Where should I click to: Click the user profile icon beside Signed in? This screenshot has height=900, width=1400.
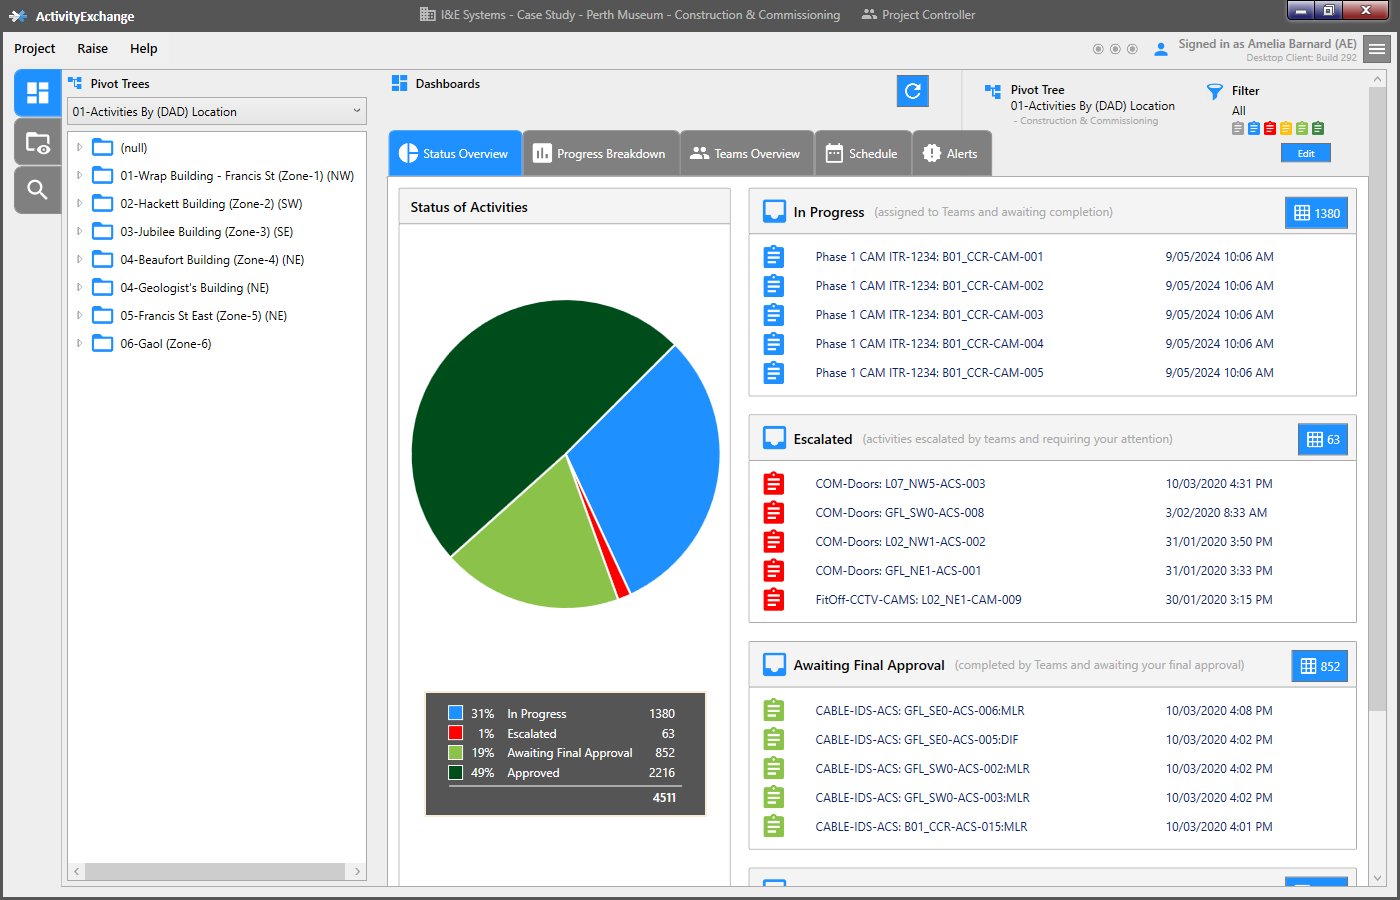click(1161, 49)
